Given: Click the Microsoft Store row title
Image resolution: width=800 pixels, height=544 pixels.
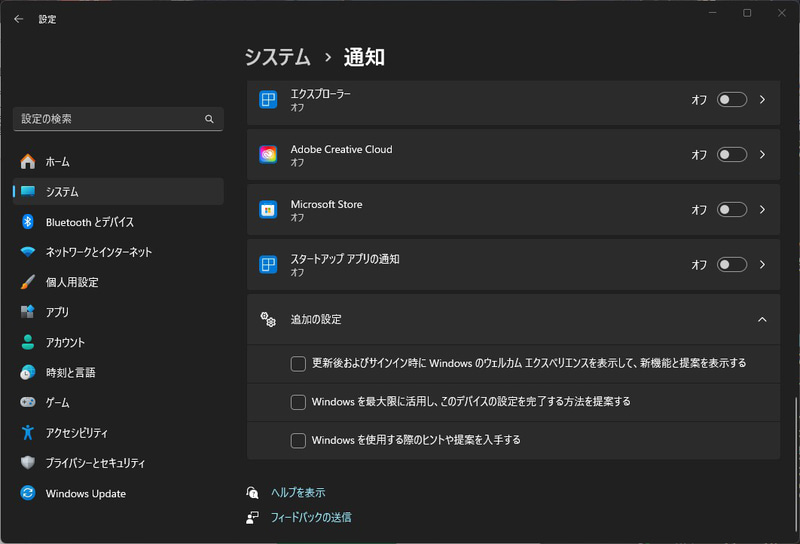Looking at the screenshot, I should click(327, 204).
